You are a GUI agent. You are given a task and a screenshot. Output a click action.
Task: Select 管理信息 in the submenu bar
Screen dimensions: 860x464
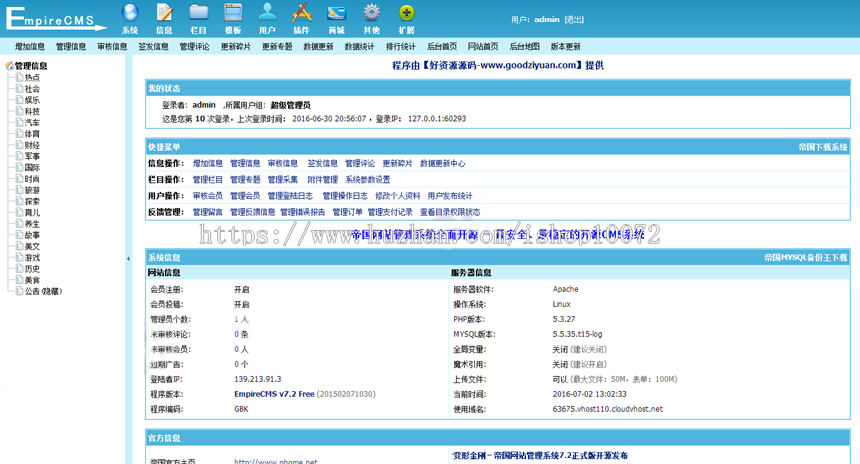(x=71, y=47)
